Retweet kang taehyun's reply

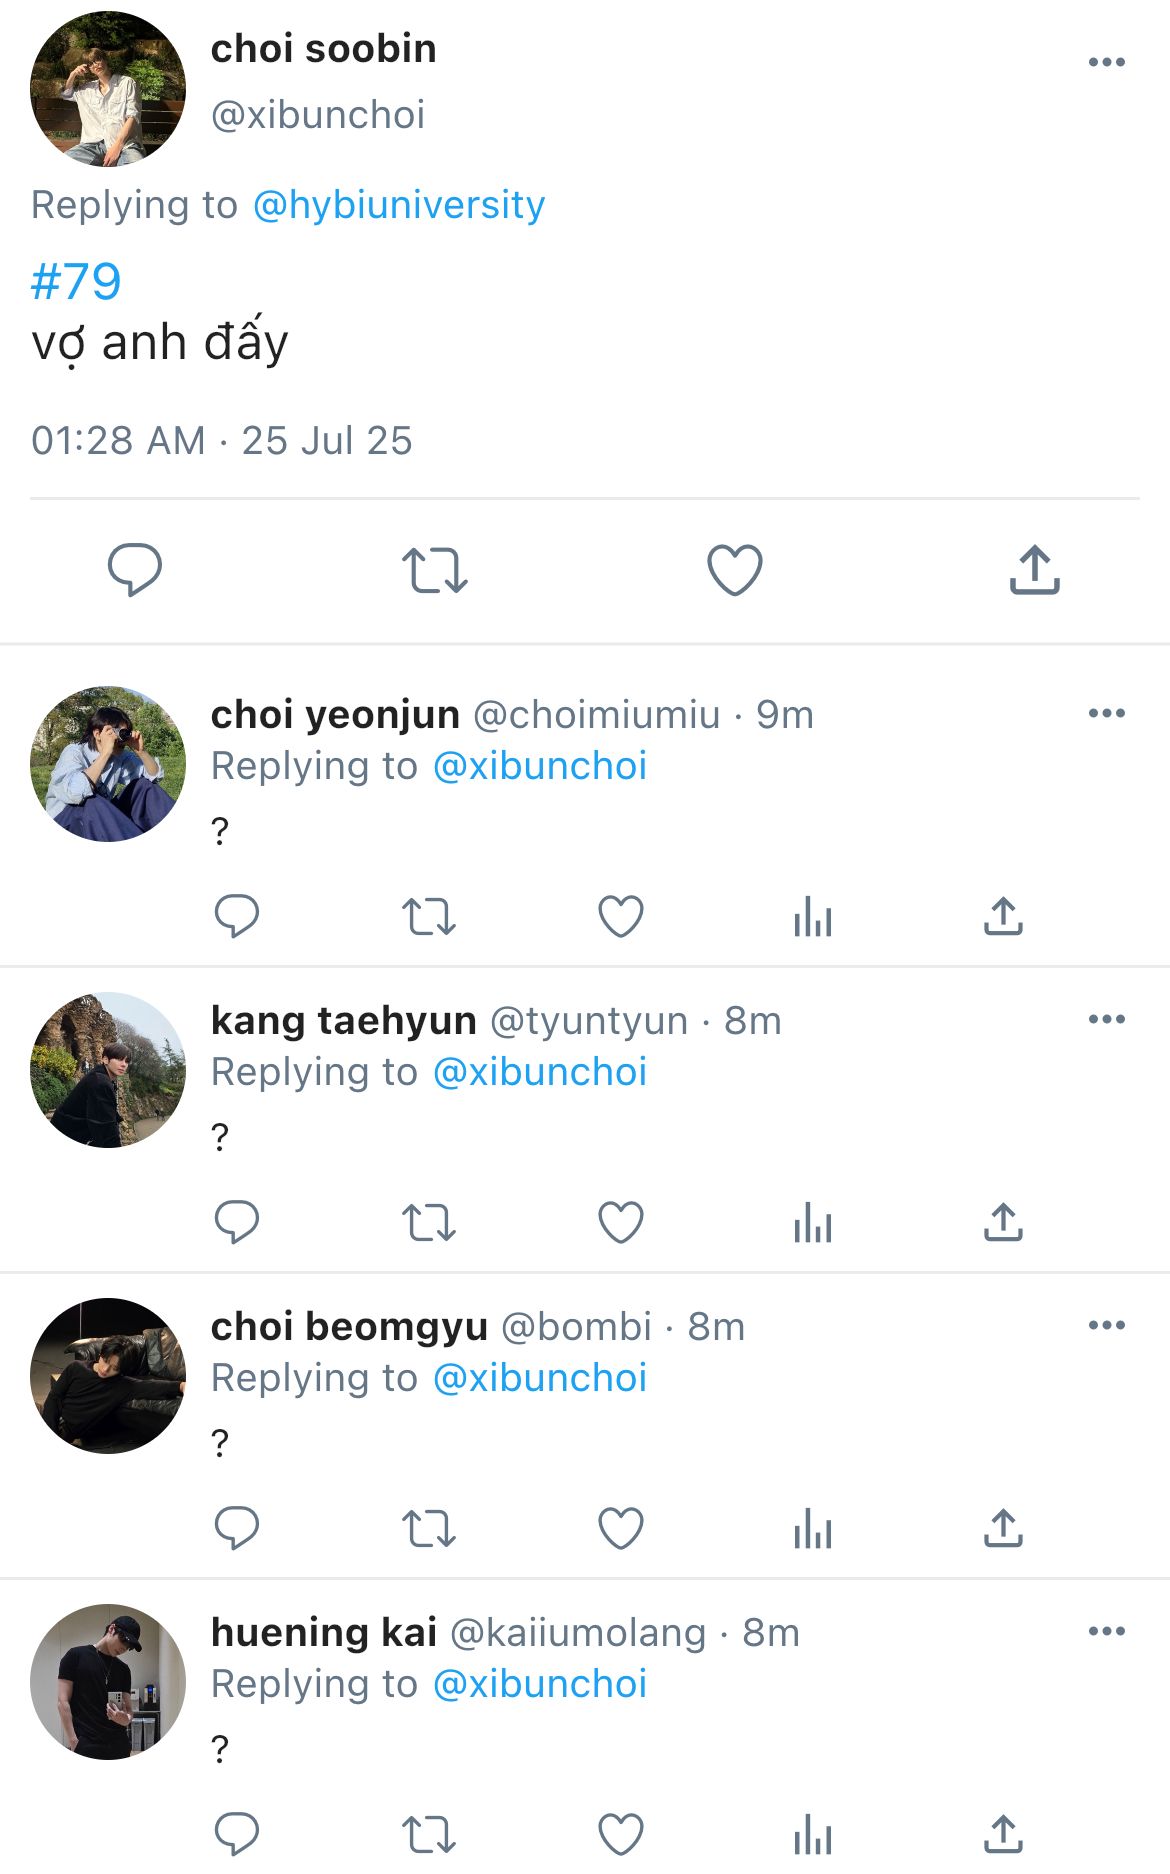(x=428, y=1222)
